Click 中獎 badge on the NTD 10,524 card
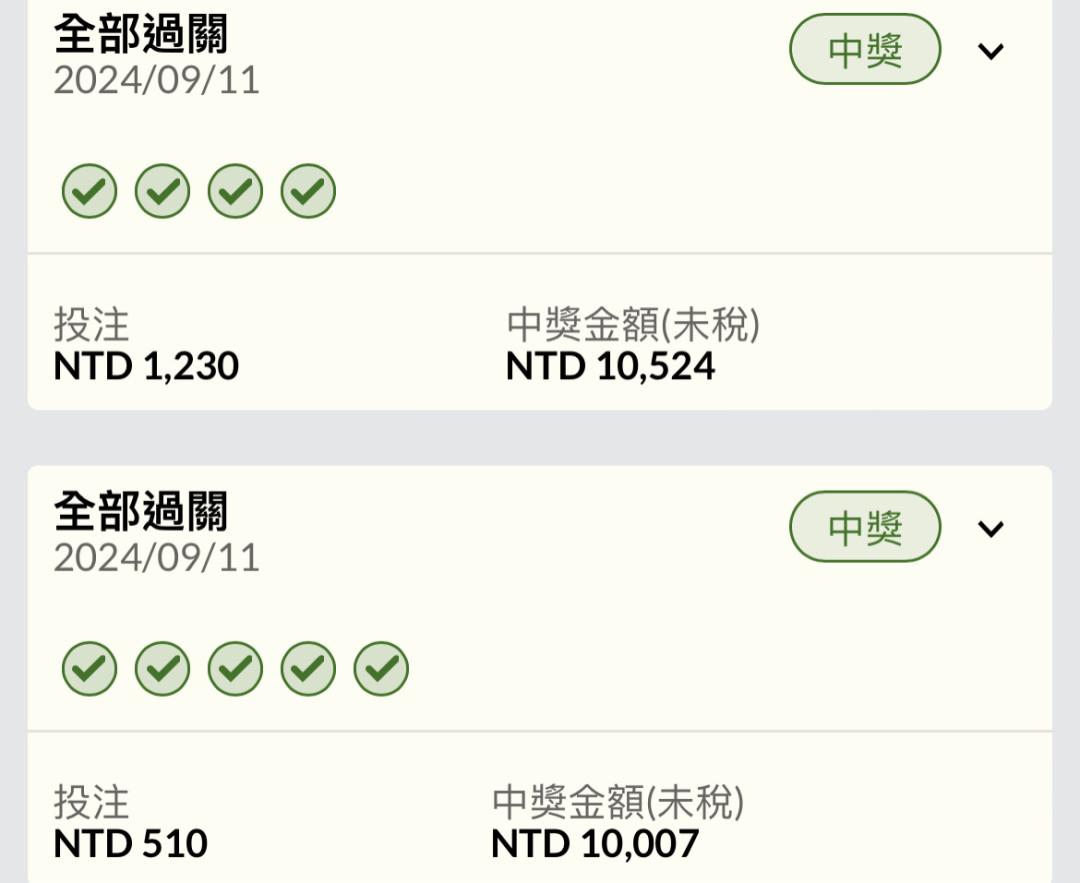Screen dimensions: 1080x883 [x=865, y=50]
